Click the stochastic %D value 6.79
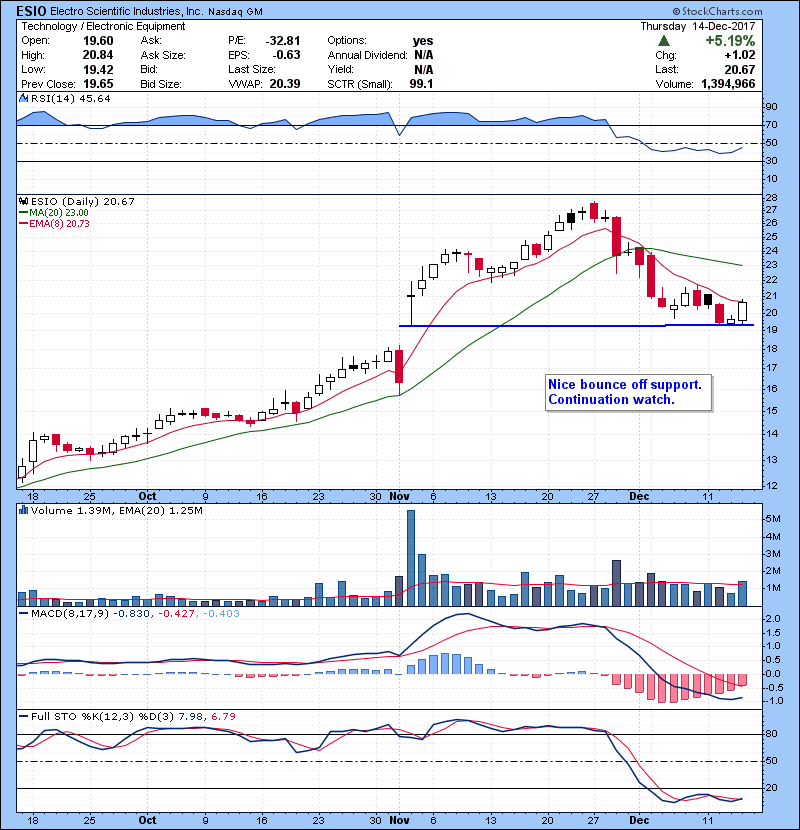The height and width of the screenshot is (830, 800). pyautogui.click(x=223, y=716)
